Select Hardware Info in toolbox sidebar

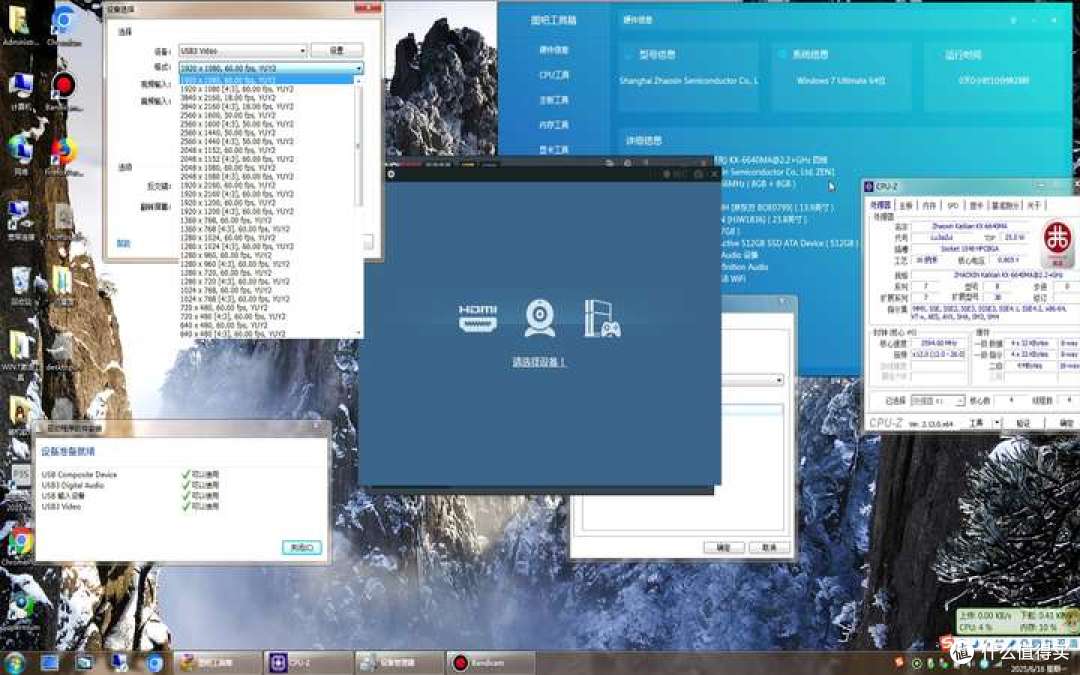(x=554, y=50)
